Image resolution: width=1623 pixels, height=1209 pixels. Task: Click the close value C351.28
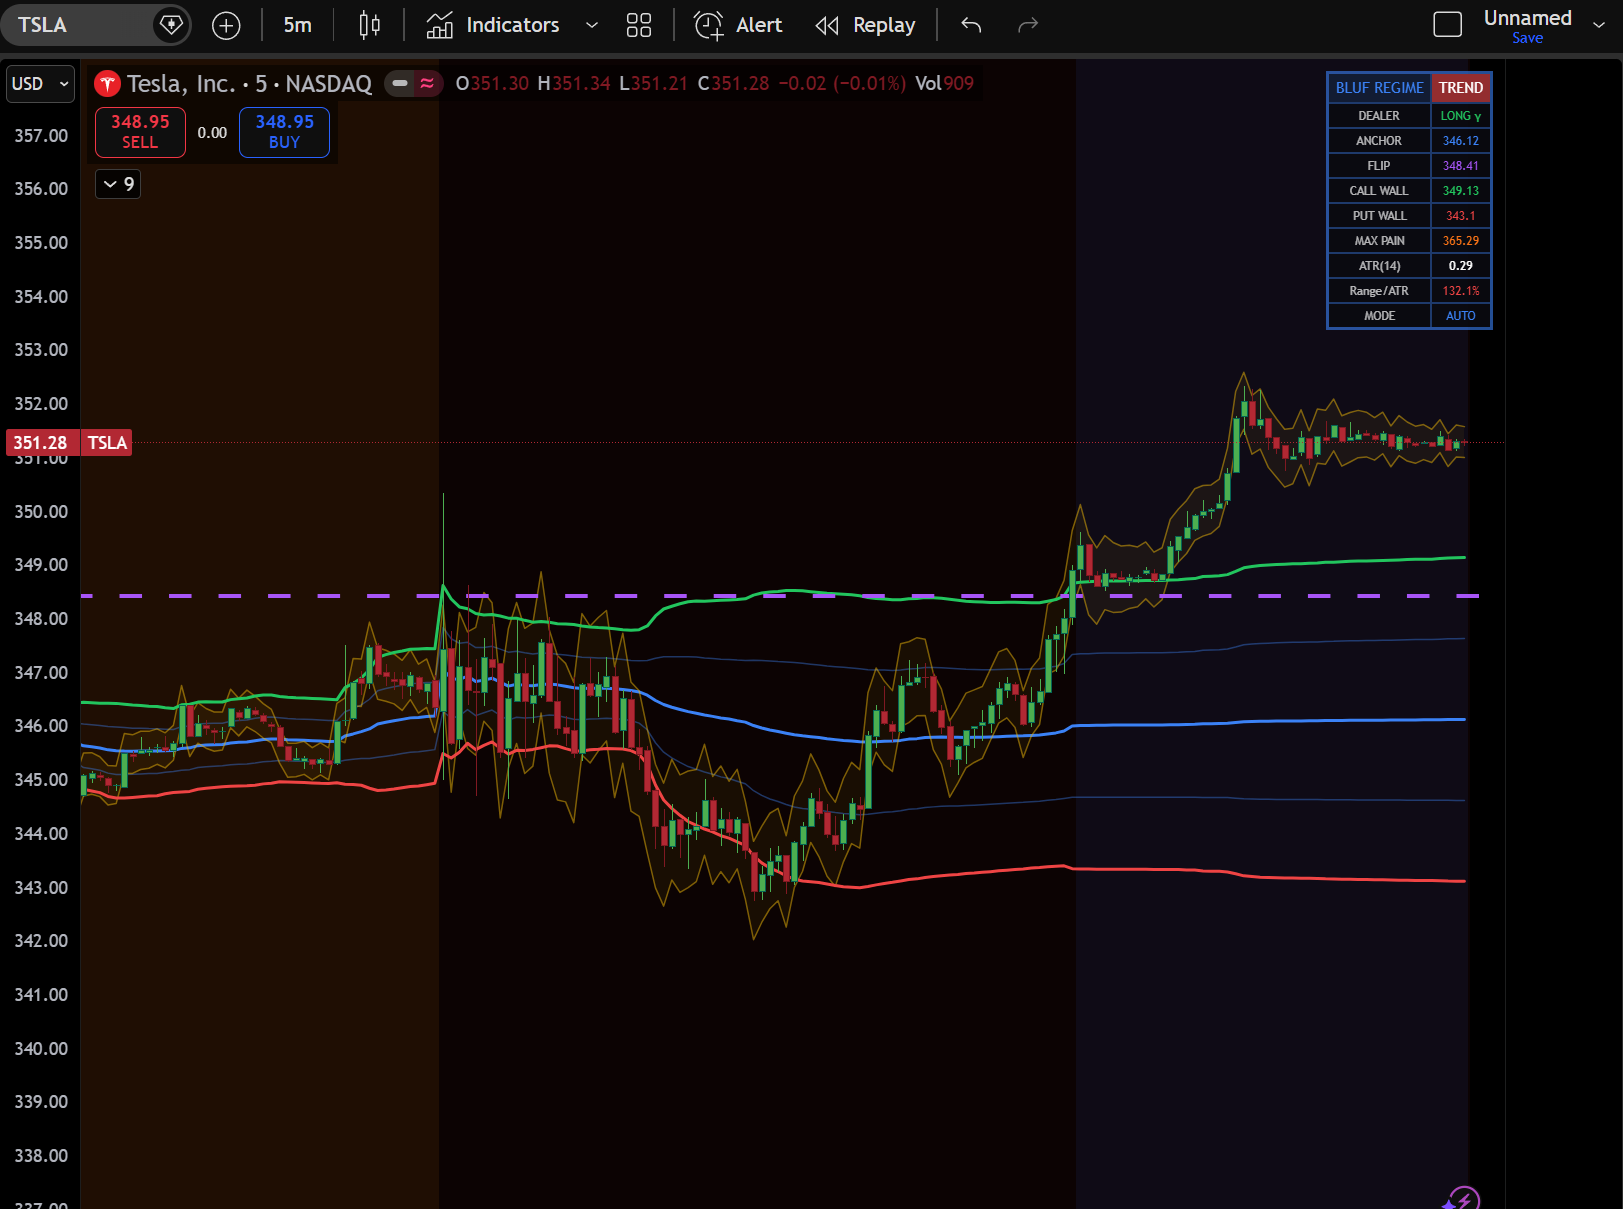[x=733, y=84]
